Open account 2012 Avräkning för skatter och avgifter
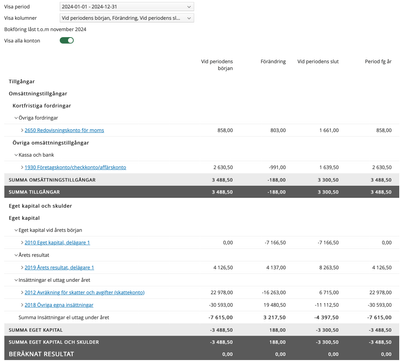The image size is (400, 362). tap(85, 293)
